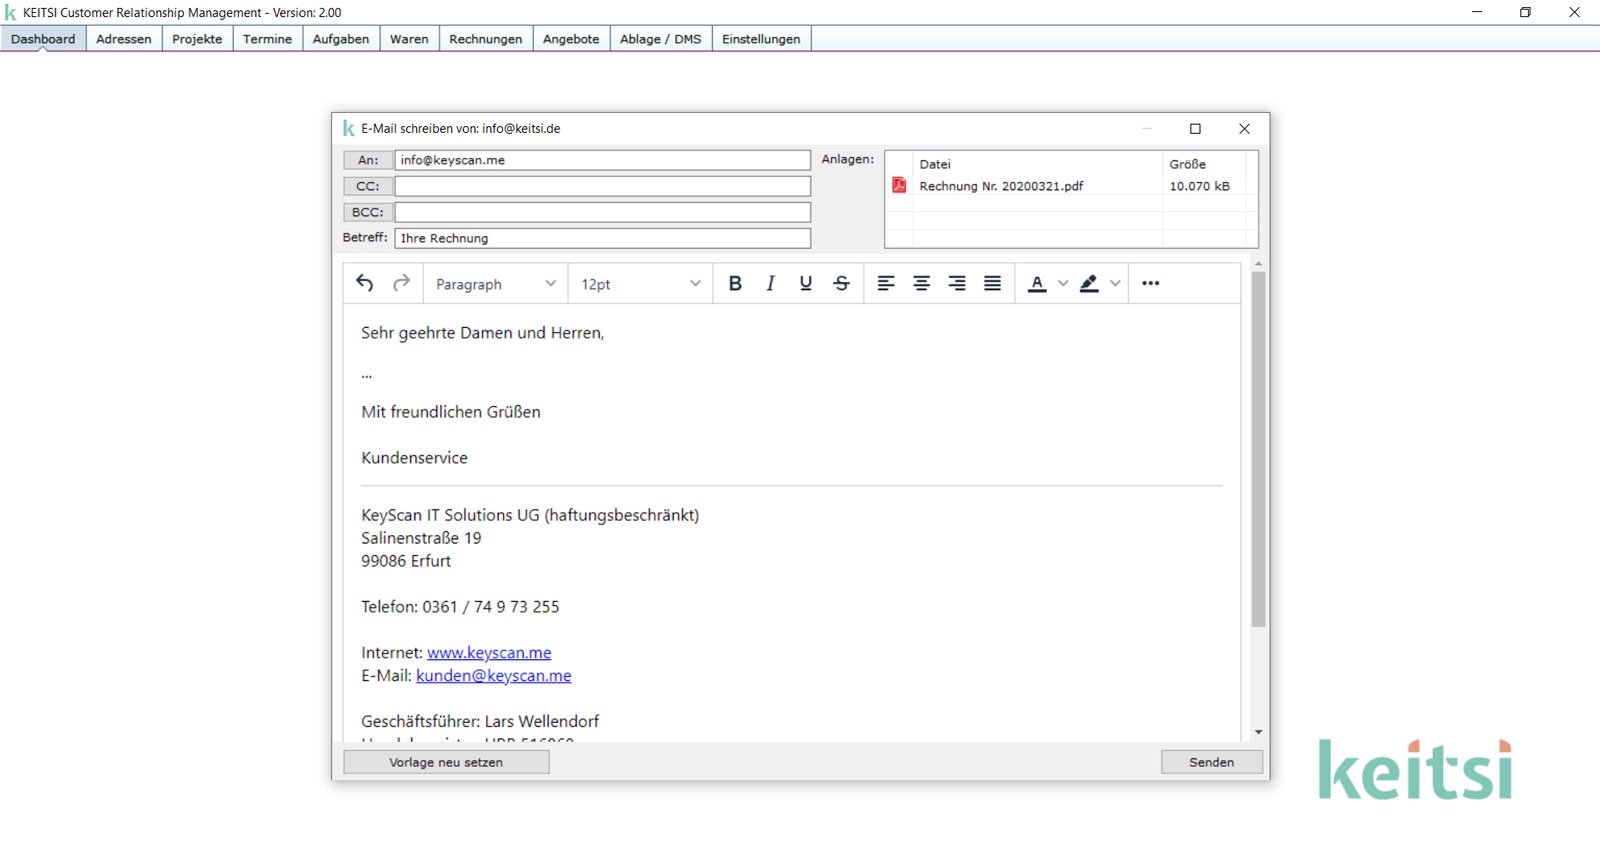
Task: Click the line Mit freundlichen Grüßen
Action: [x=451, y=412]
